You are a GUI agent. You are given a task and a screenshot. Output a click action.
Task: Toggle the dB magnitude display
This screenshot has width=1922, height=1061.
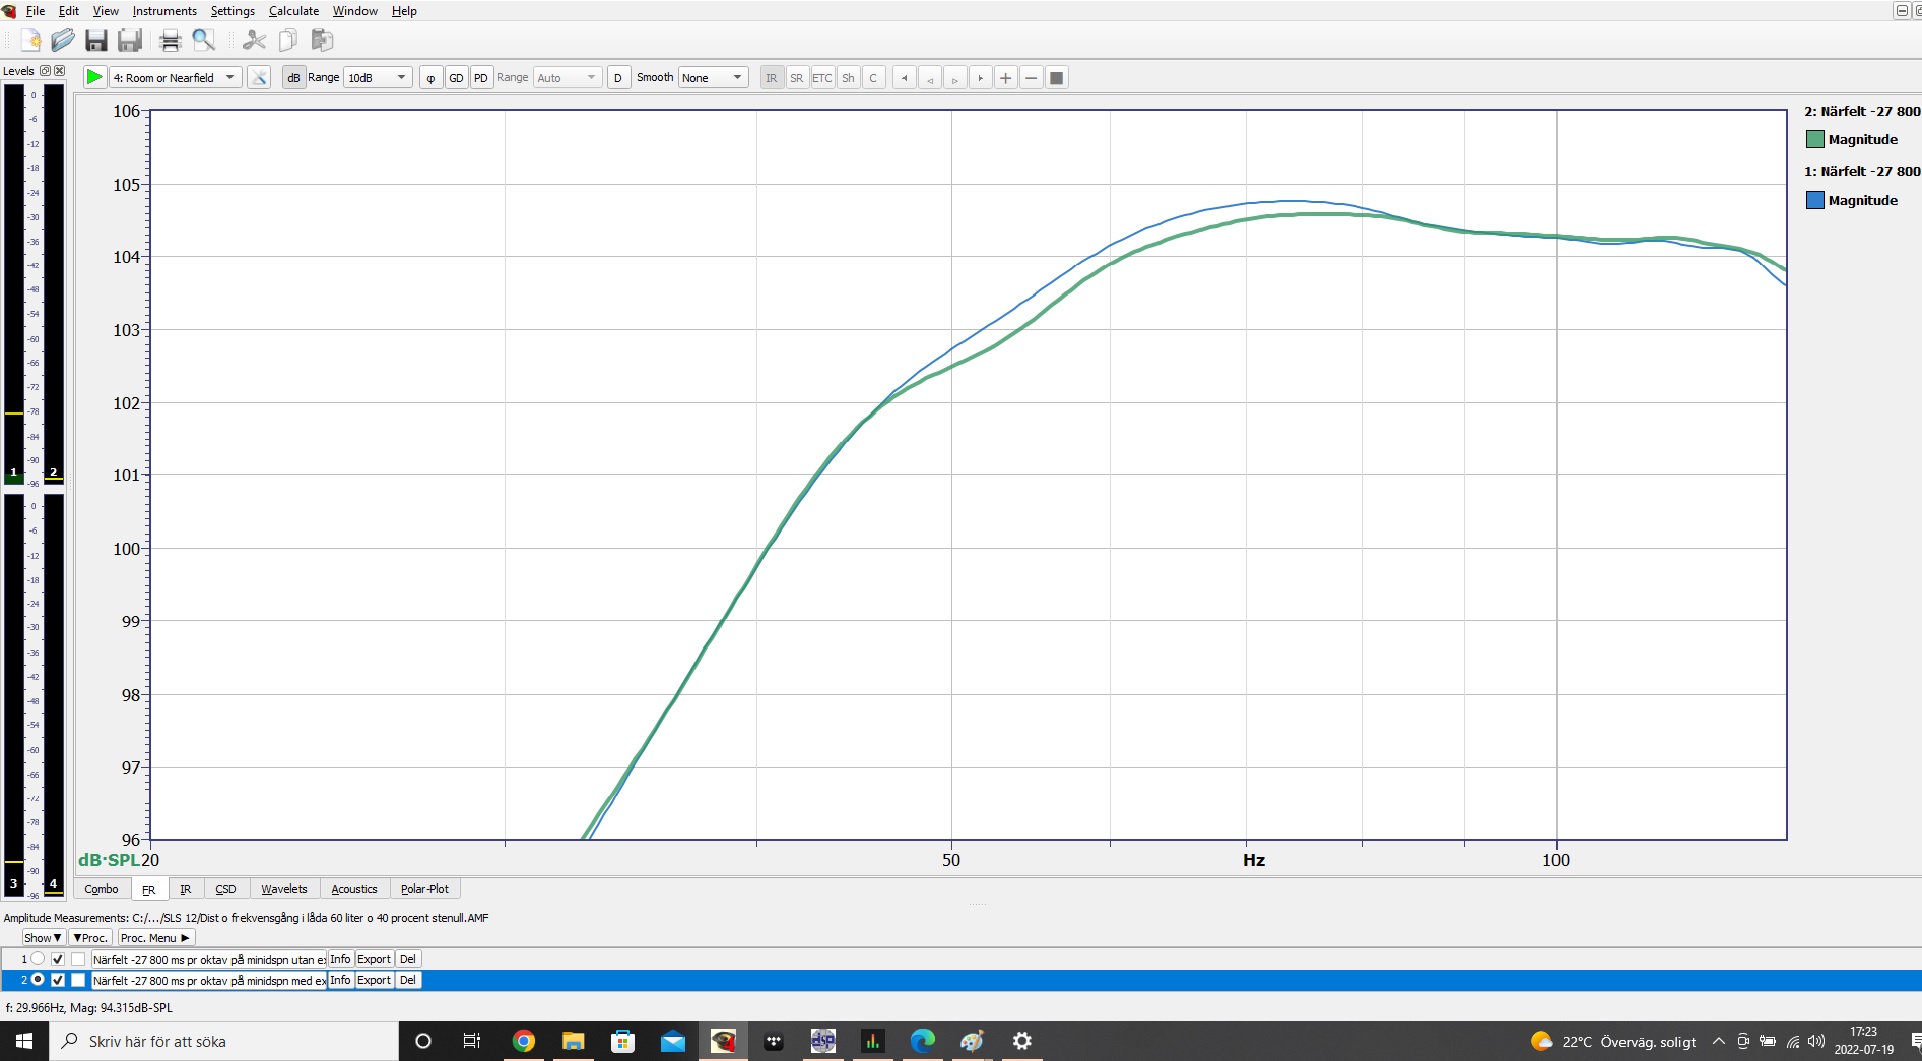[294, 77]
